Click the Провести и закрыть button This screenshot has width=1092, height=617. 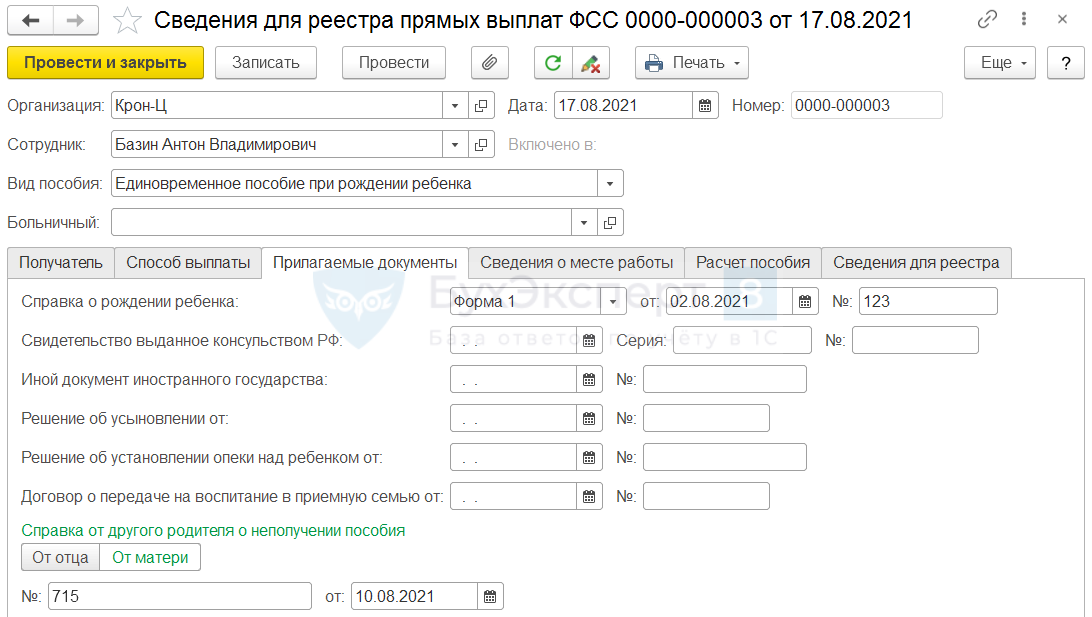[x=105, y=63]
